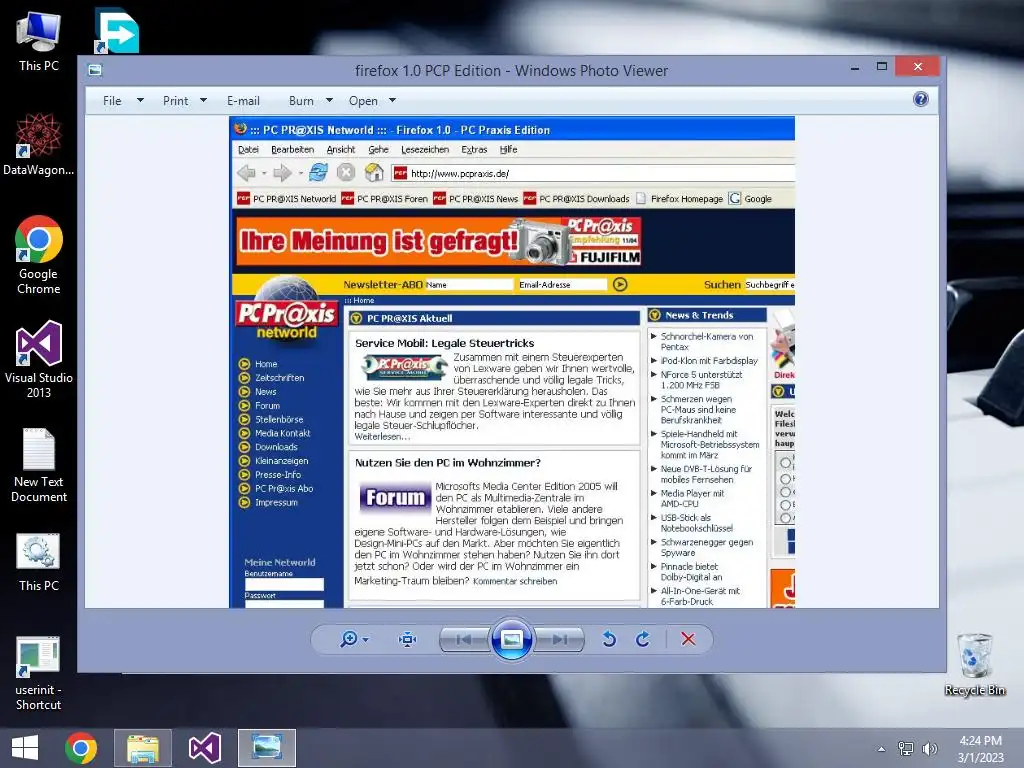Rotate the picture clockwise
Screen dimensions: 1024x768
click(643, 639)
